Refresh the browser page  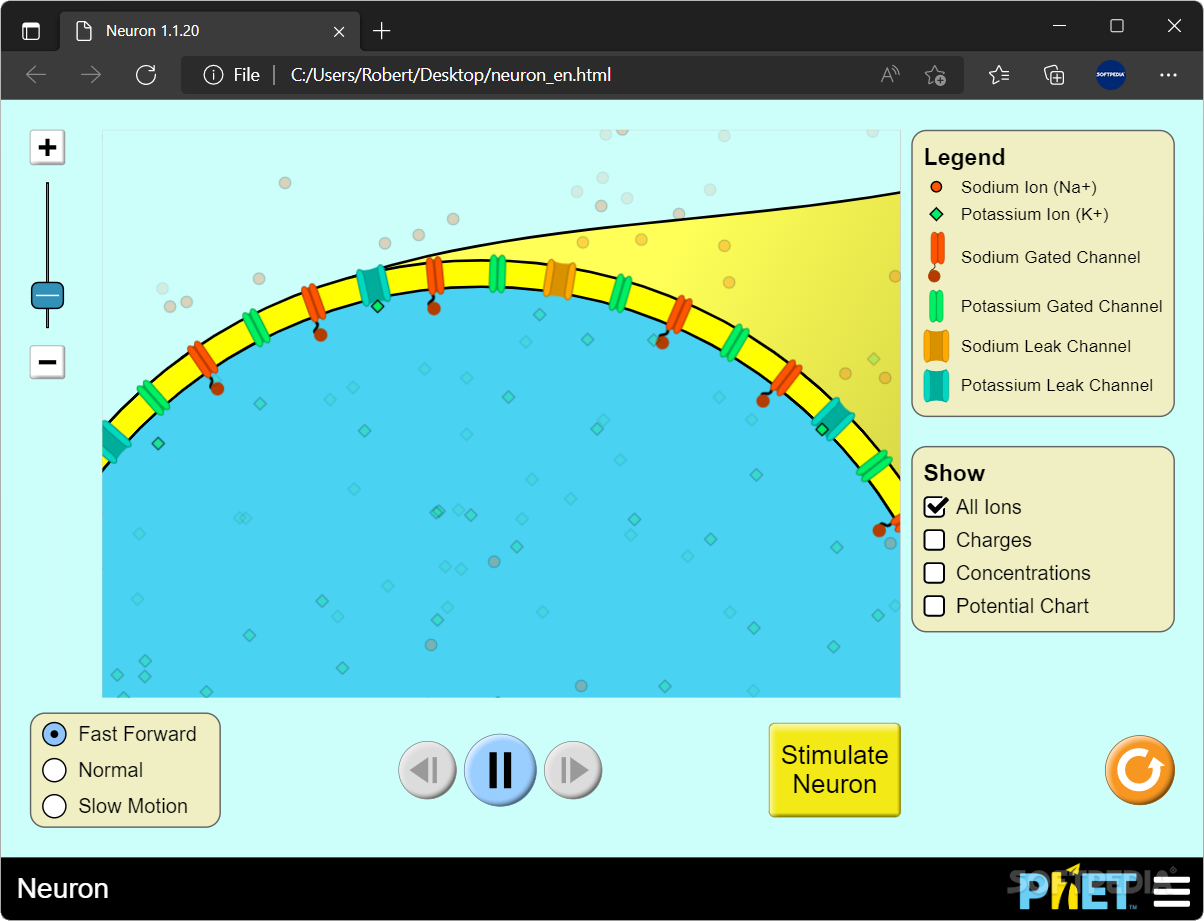point(146,75)
